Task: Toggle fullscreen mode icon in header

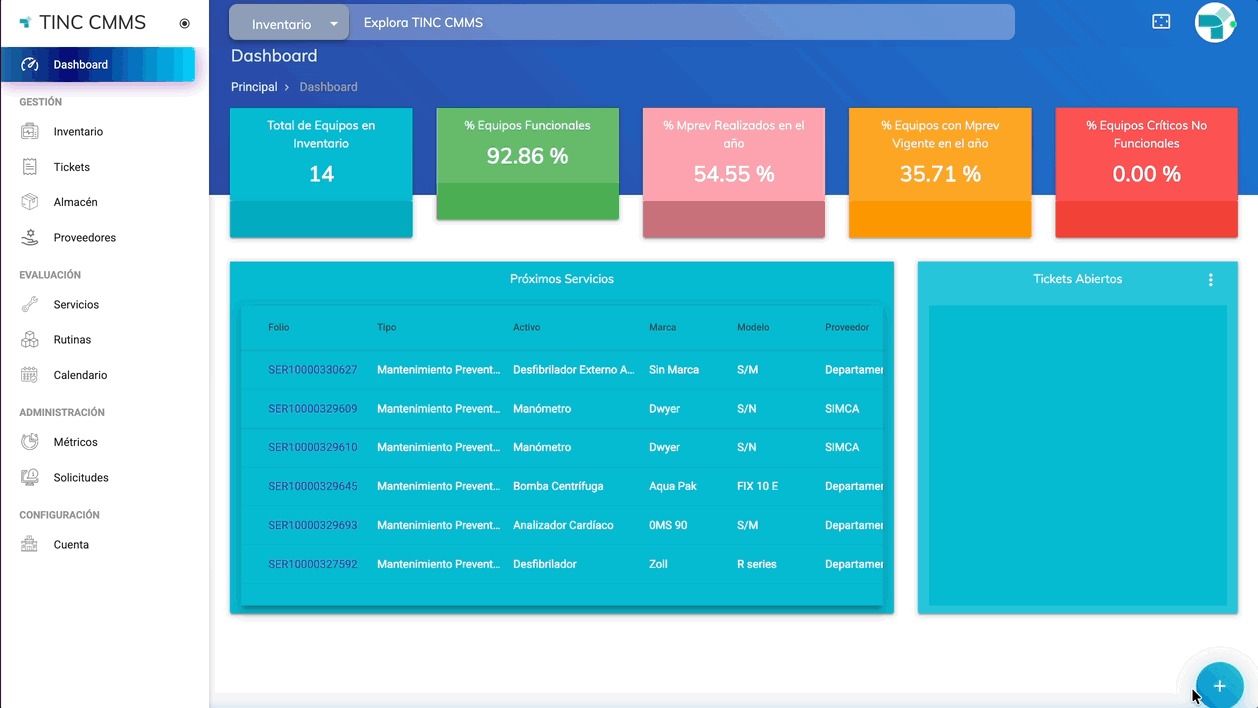Action: point(1161,22)
